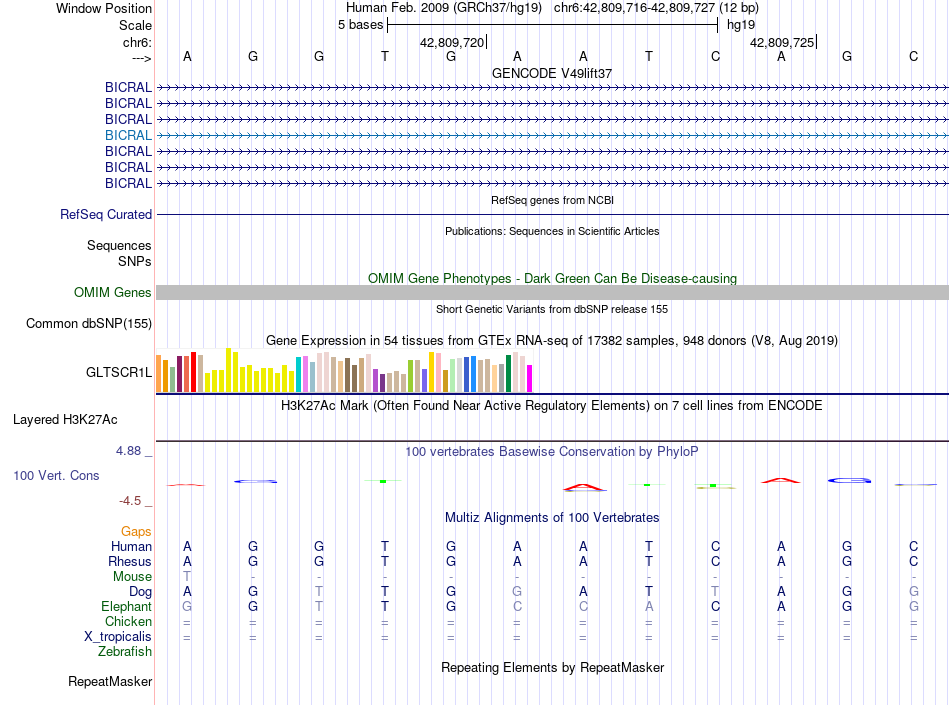The image size is (950, 705).
Task: Select the OMIM Genes track label
Action: click(x=112, y=292)
